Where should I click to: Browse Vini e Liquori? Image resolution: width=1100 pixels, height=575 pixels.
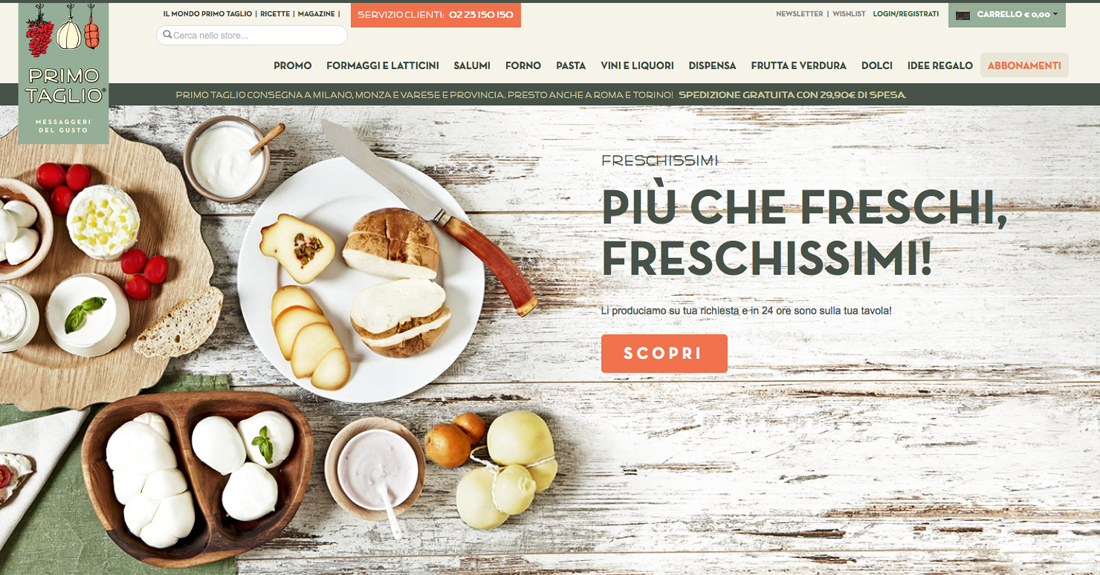(x=637, y=65)
